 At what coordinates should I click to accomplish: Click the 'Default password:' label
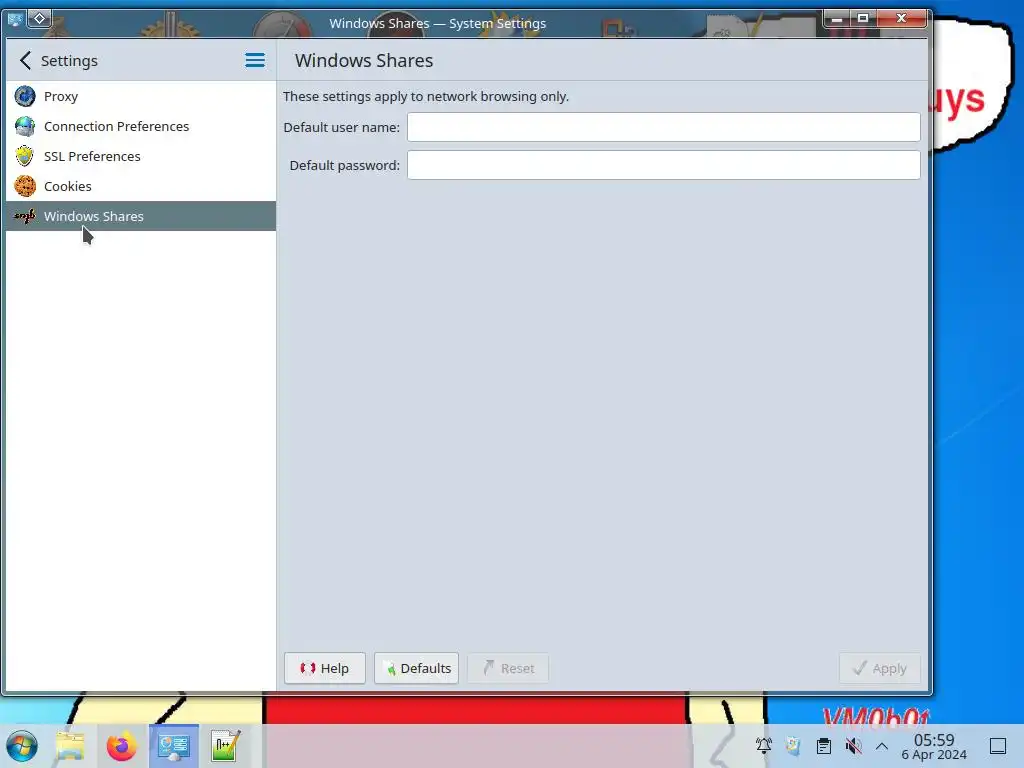(x=345, y=165)
